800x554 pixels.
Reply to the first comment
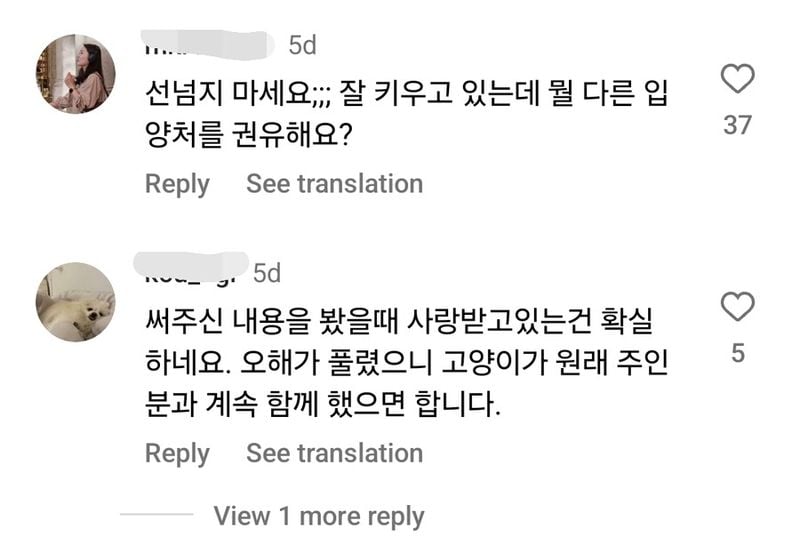click(177, 184)
